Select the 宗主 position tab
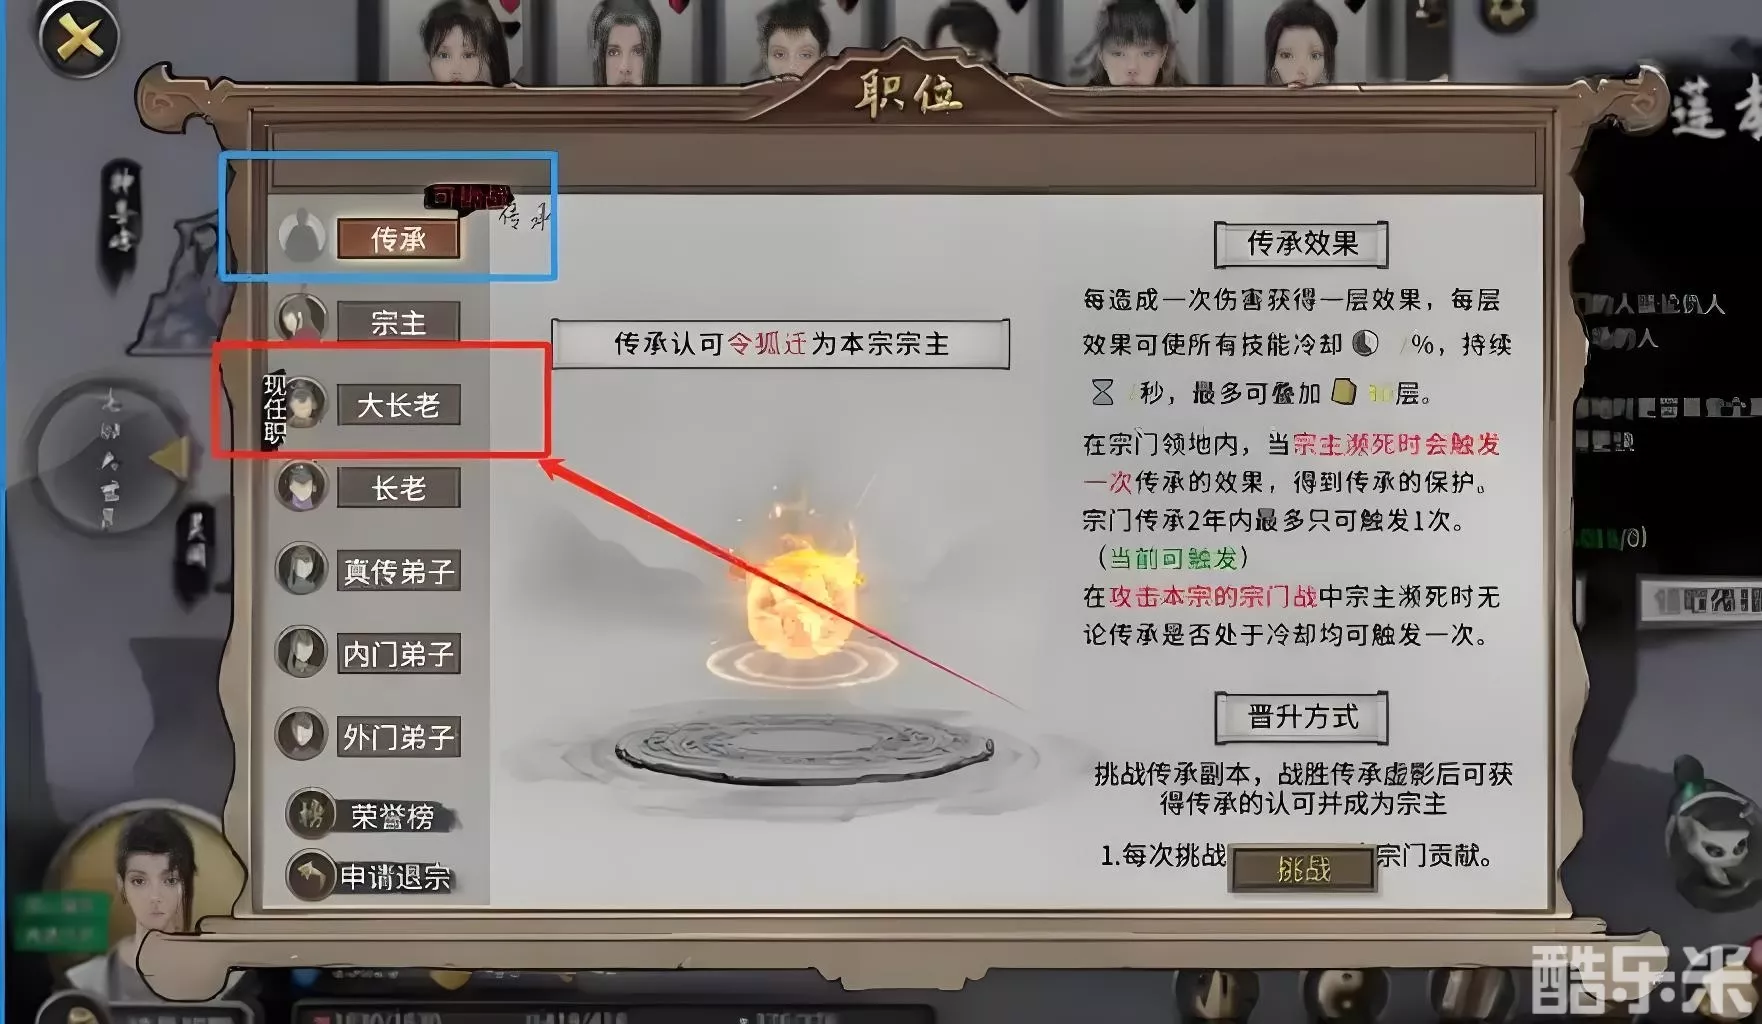The height and width of the screenshot is (1024, 1762). 398,322
